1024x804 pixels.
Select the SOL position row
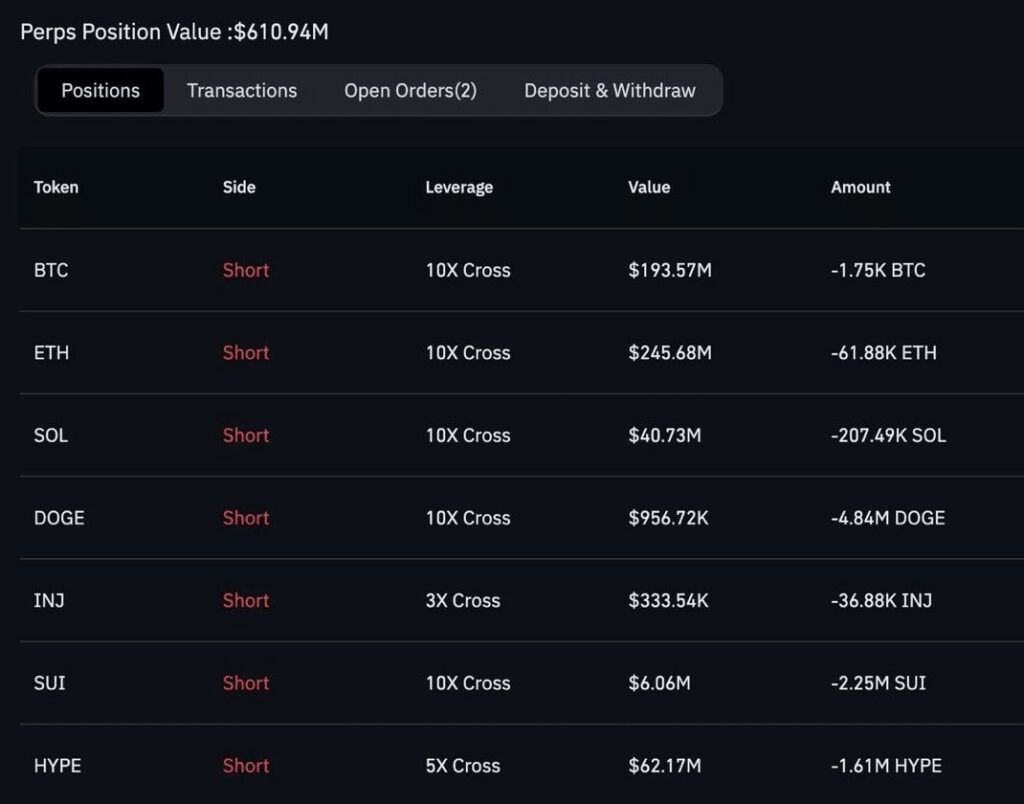click(50, 435)
